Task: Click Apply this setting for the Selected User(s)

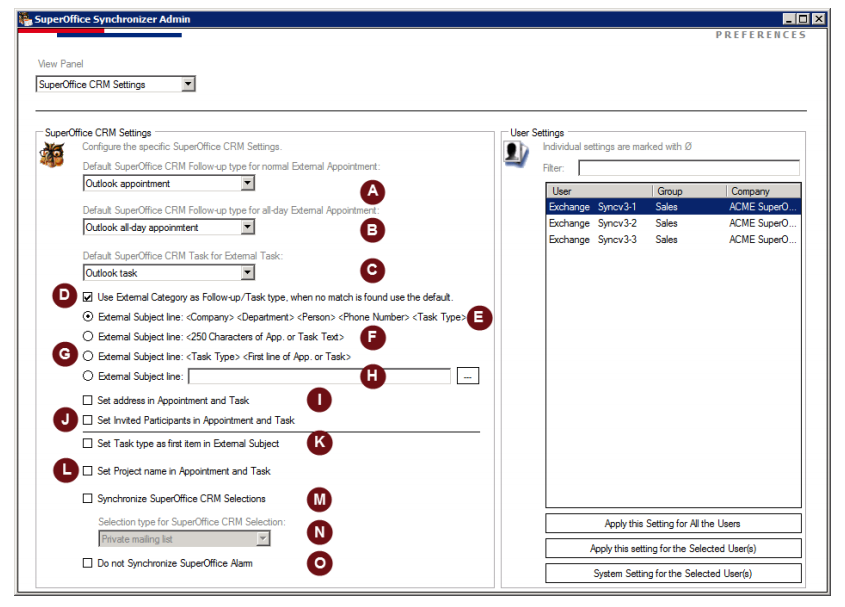Action: point(673,548)
